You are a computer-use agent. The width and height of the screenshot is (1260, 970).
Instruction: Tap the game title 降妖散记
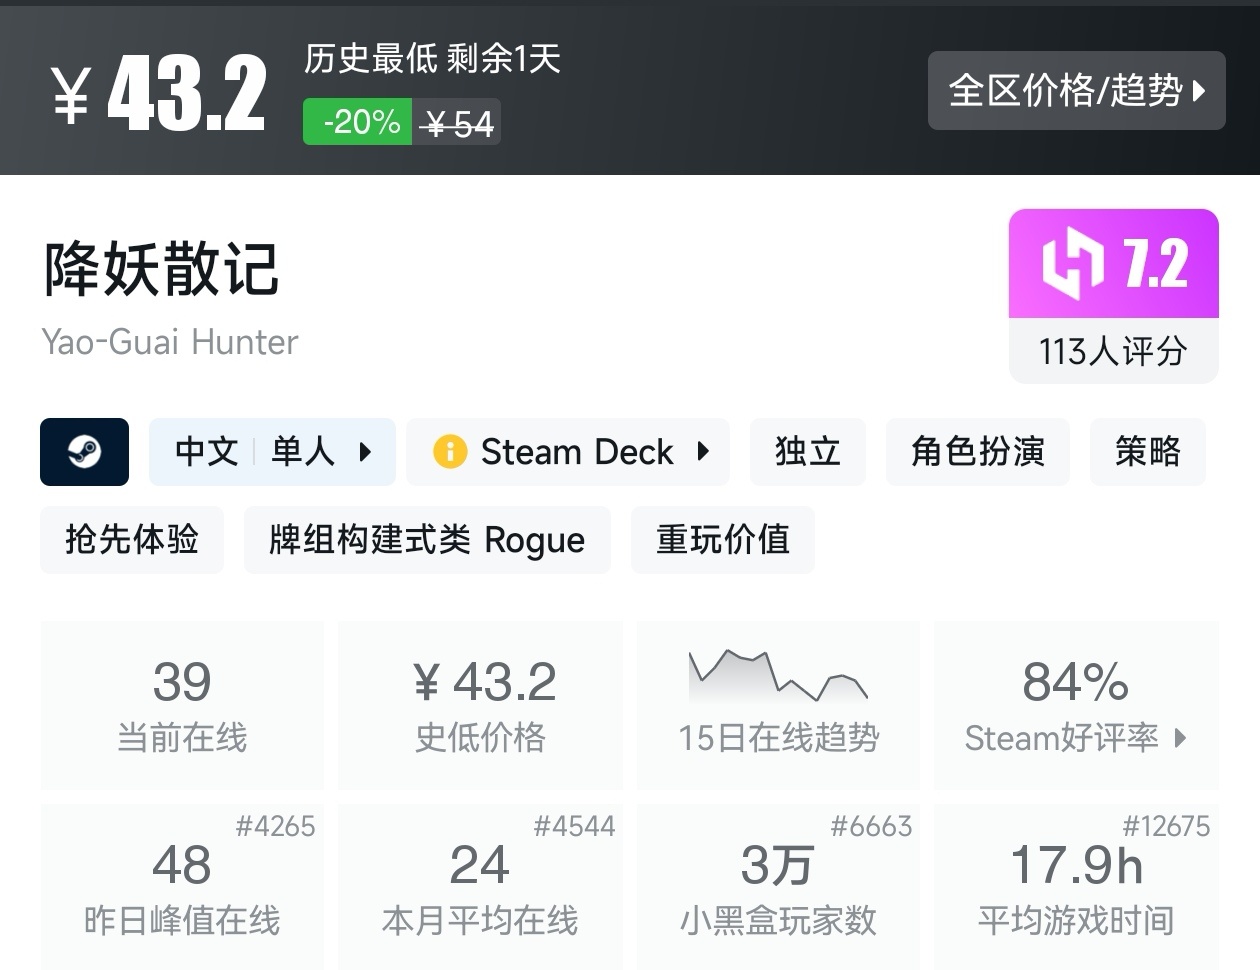(161, 269)
